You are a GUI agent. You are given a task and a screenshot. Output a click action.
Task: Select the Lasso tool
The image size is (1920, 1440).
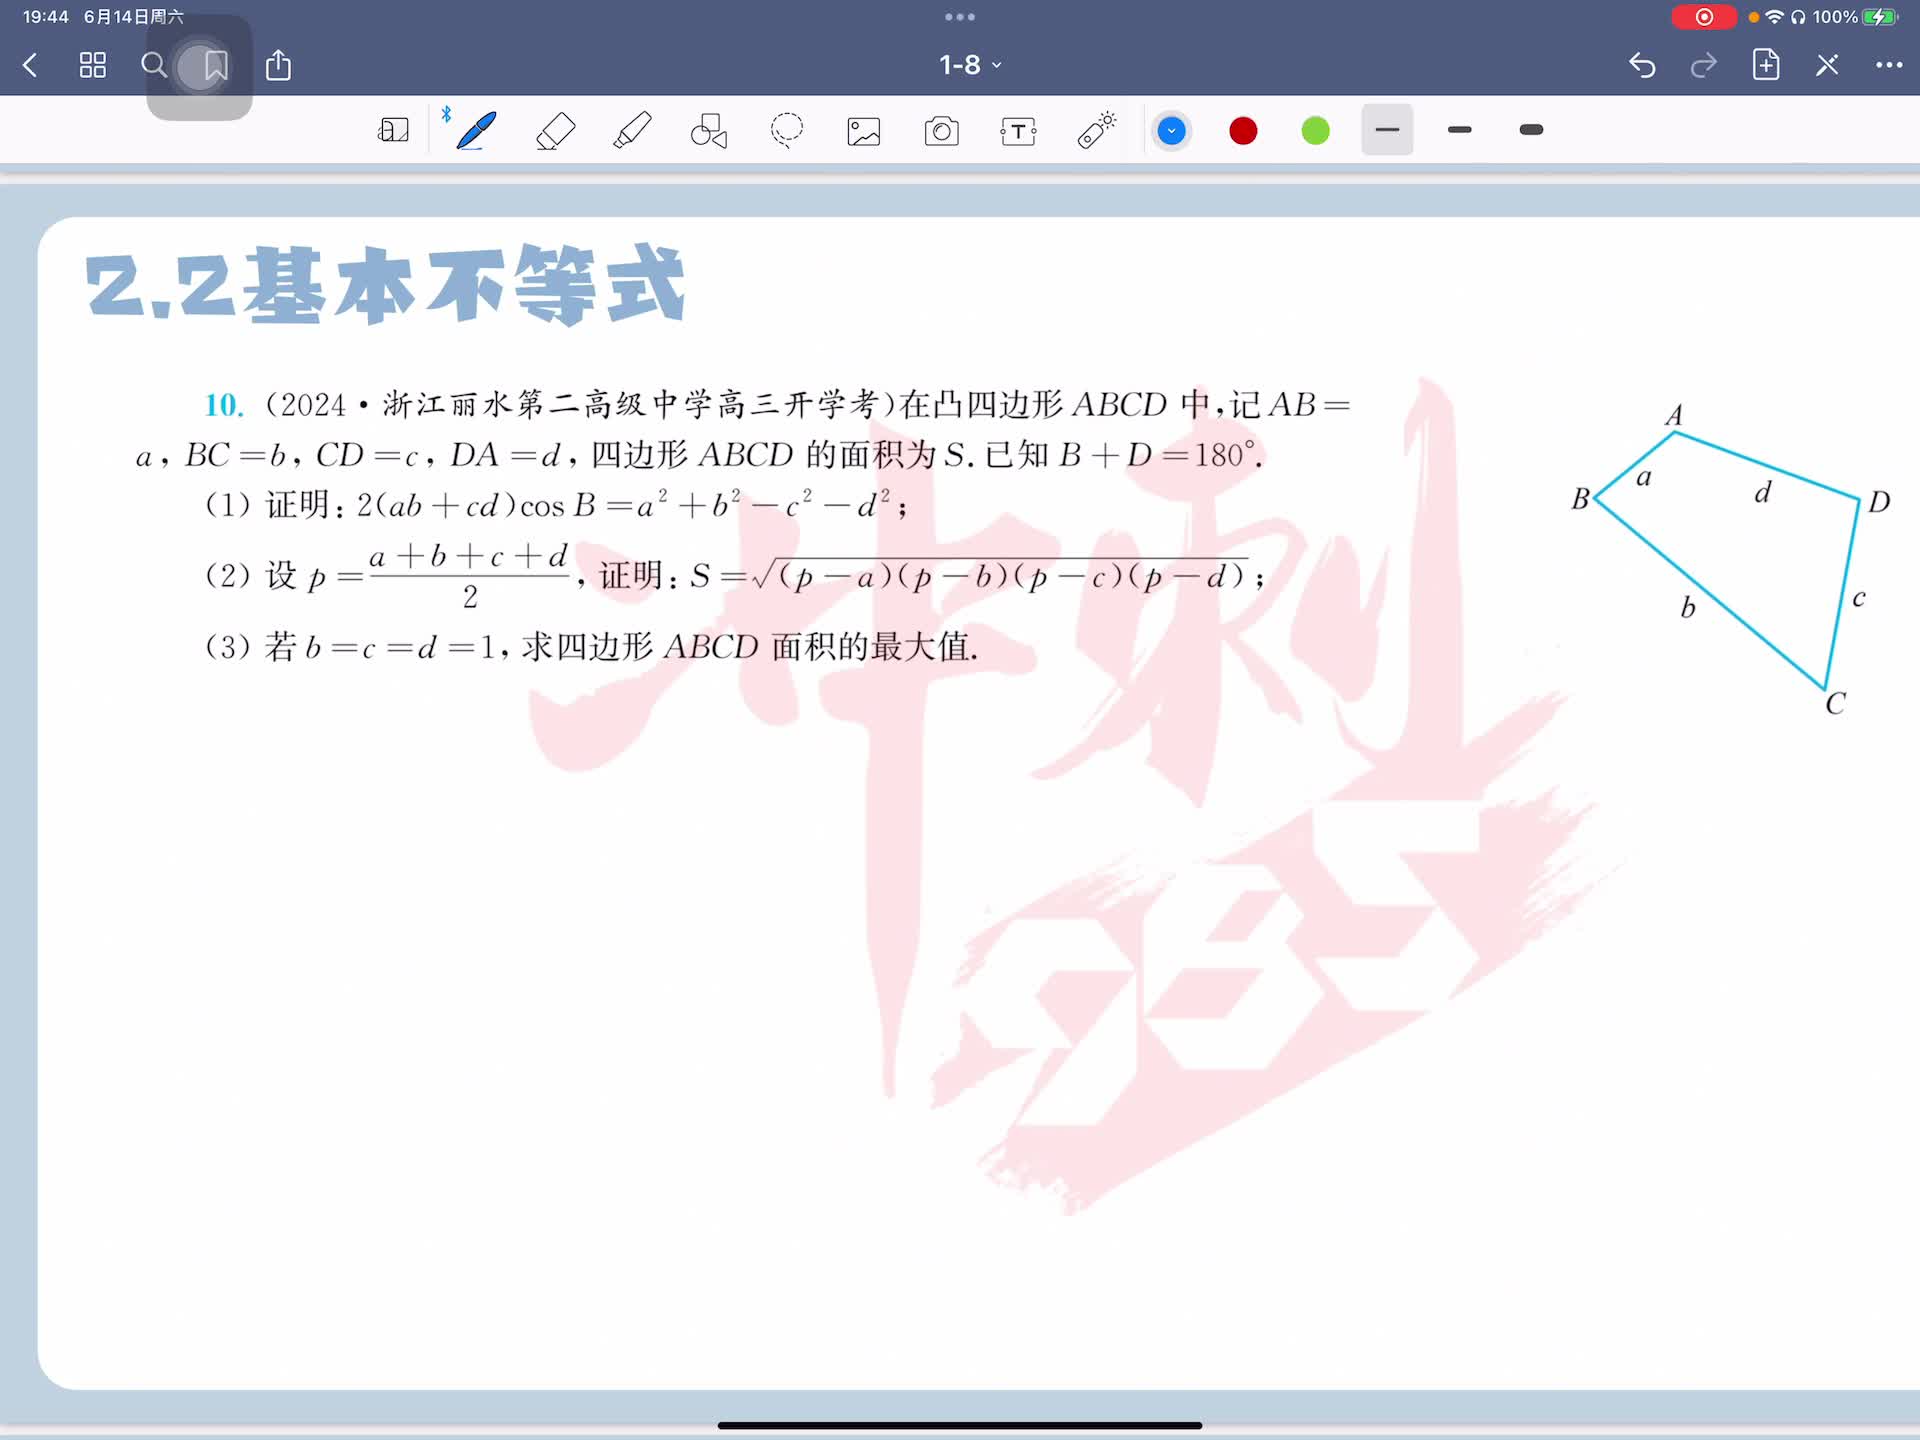point(787,131)
